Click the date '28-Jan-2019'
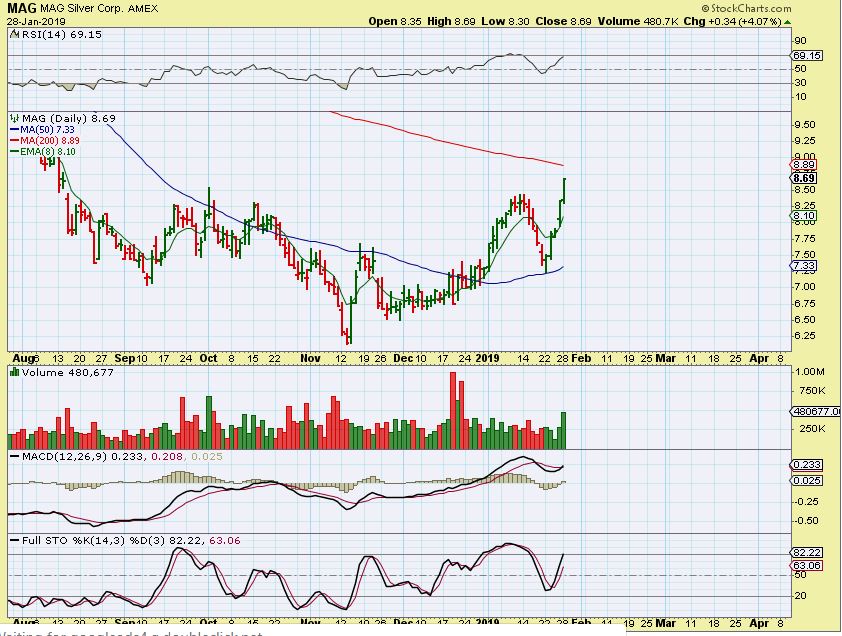Screen dimensions: 842x636 pyautogui.click(x=36, y=22)
